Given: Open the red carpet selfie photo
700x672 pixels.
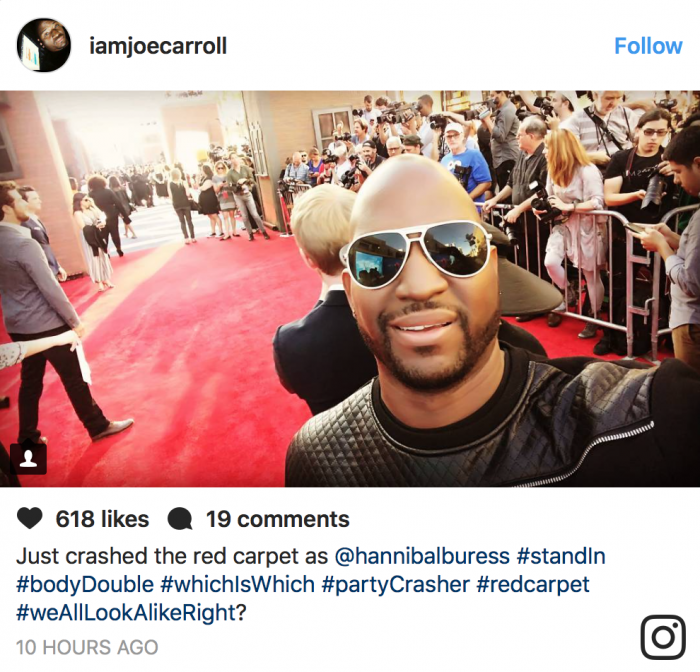Looking at the screenshot, I should pos(350,289).
